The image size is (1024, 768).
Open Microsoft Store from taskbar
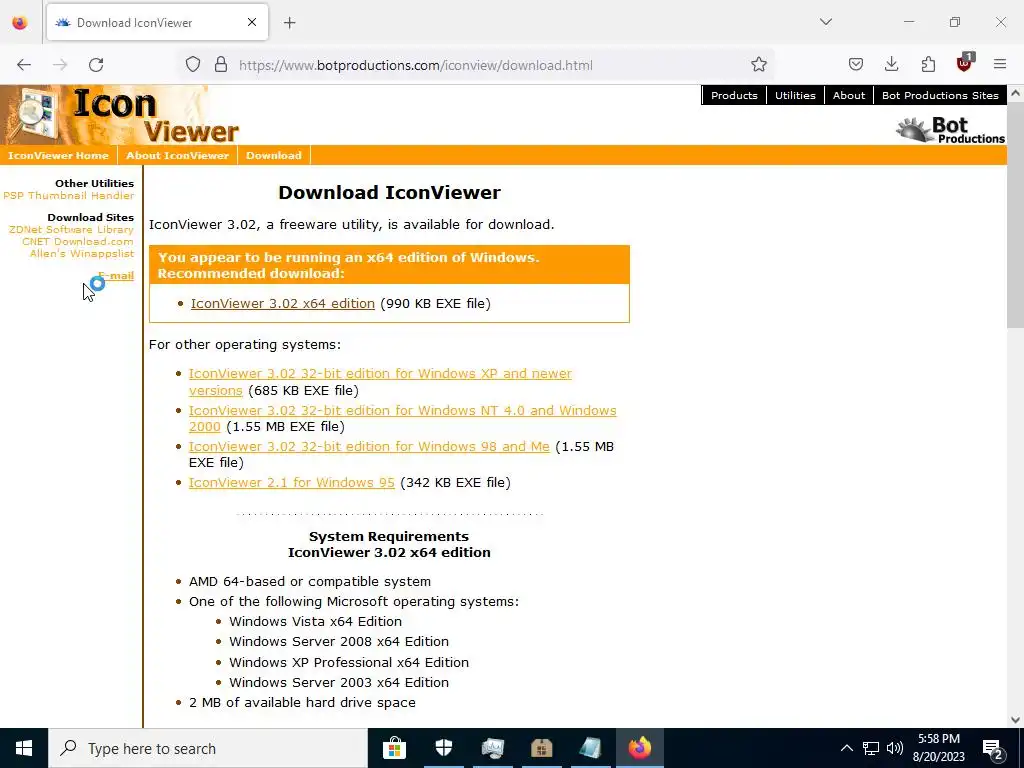point(394,748)
